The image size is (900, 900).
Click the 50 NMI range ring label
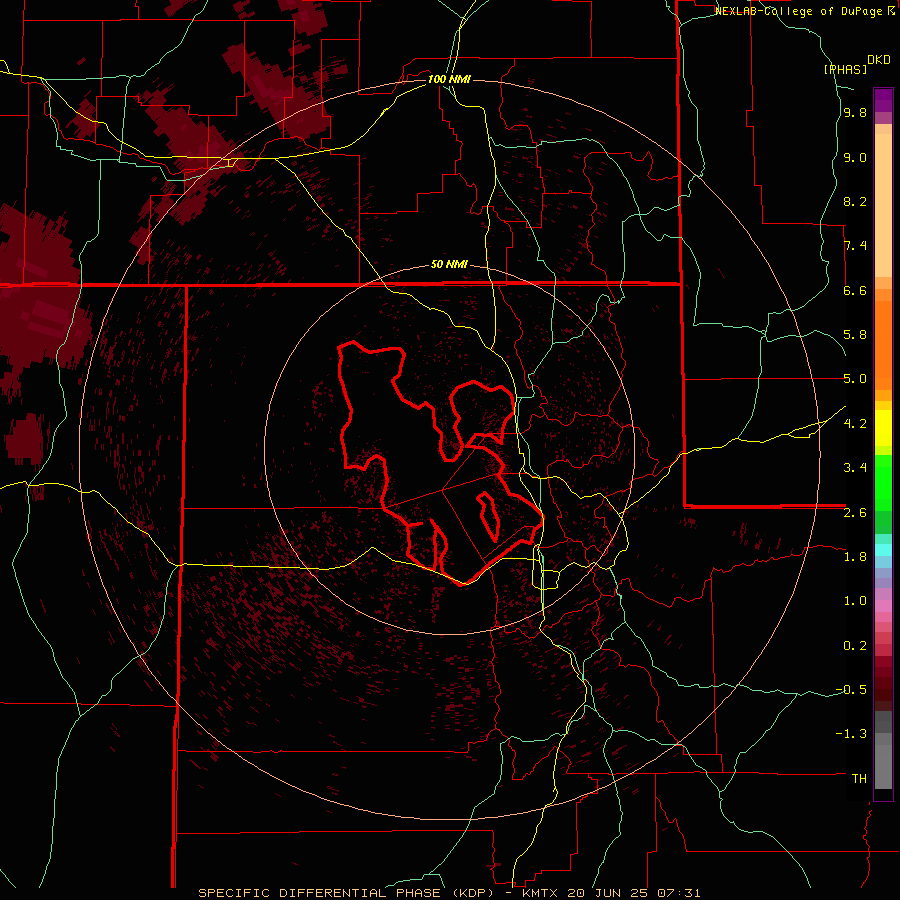click(x=449, y=264)
